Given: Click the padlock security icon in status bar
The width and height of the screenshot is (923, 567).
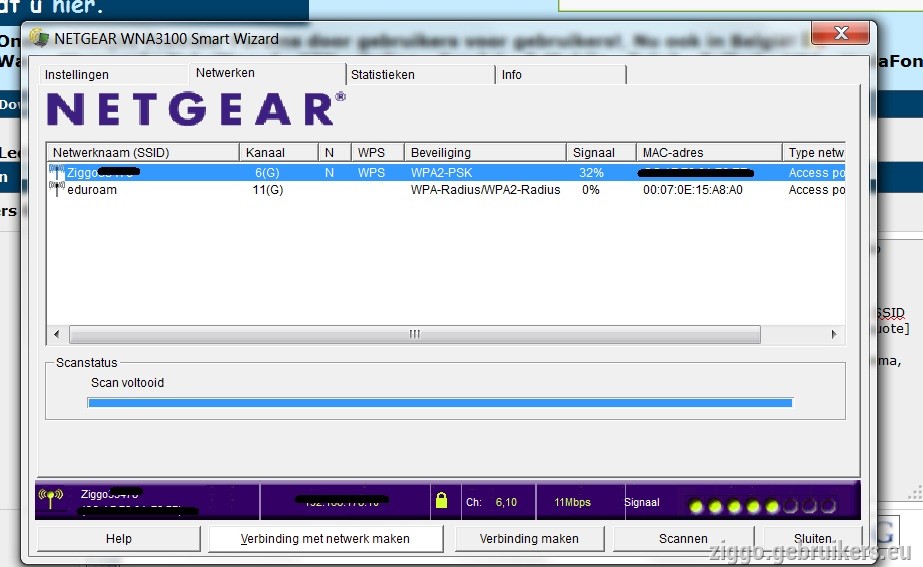Looking at the screenshot, I should point(441,500).
